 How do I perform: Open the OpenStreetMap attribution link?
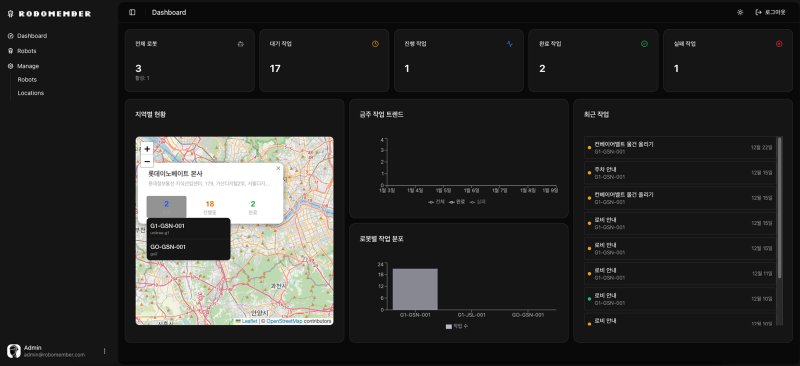[x=284, y=322]
